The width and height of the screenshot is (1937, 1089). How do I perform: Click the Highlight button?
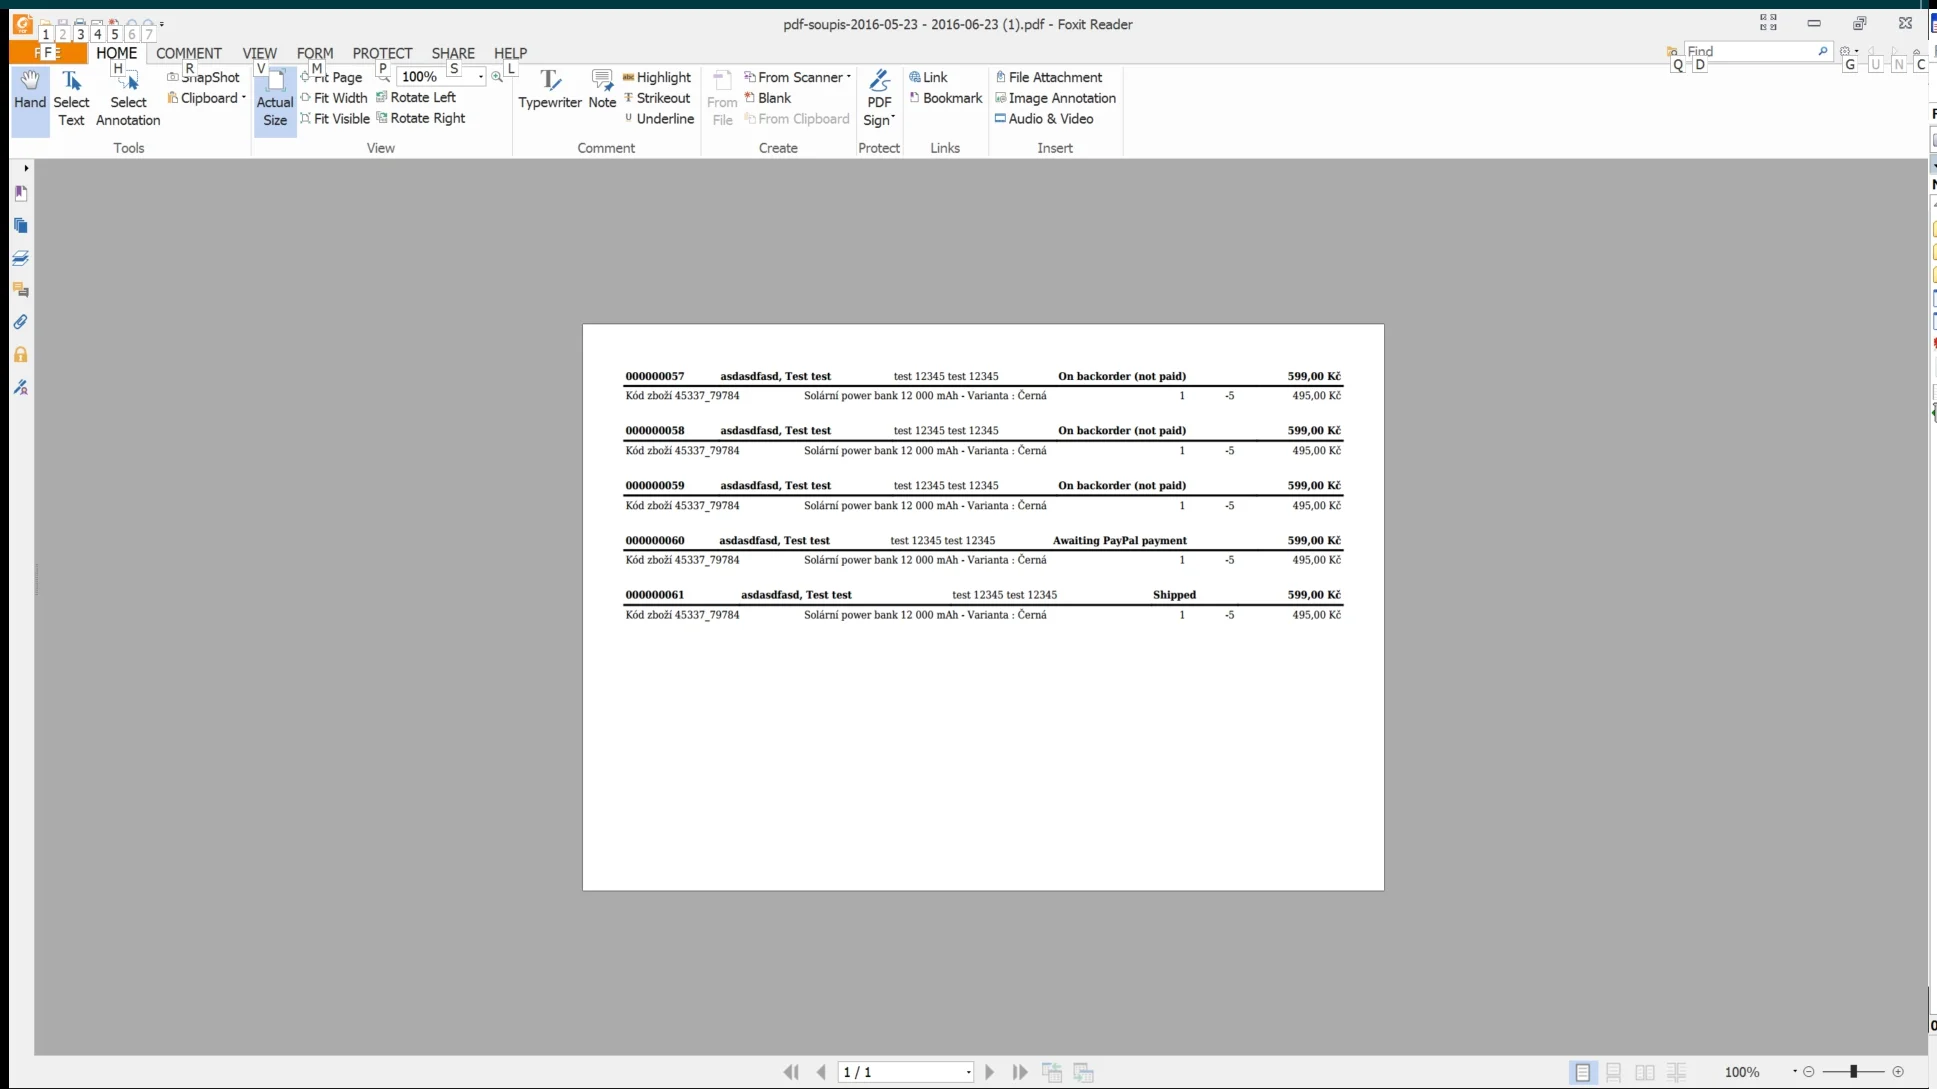tap(657, 77)
